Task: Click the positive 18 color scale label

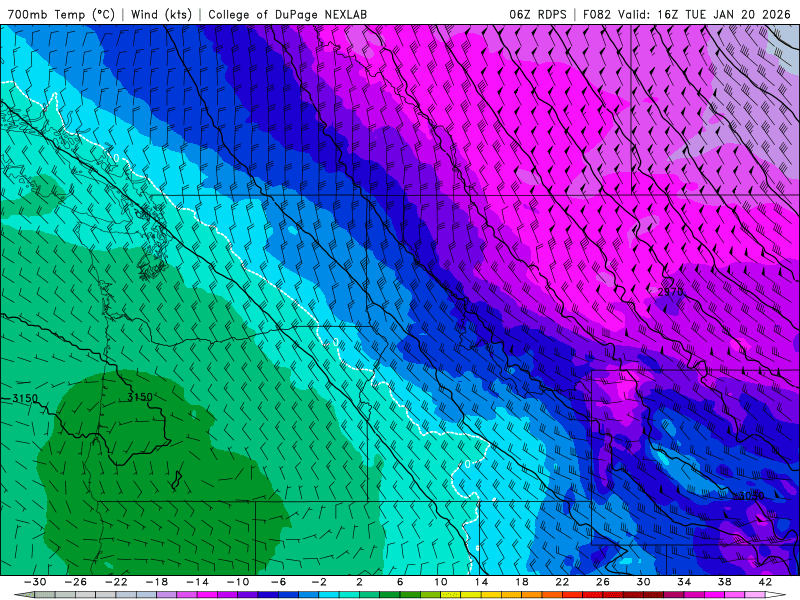Action: tap(522, 582)
